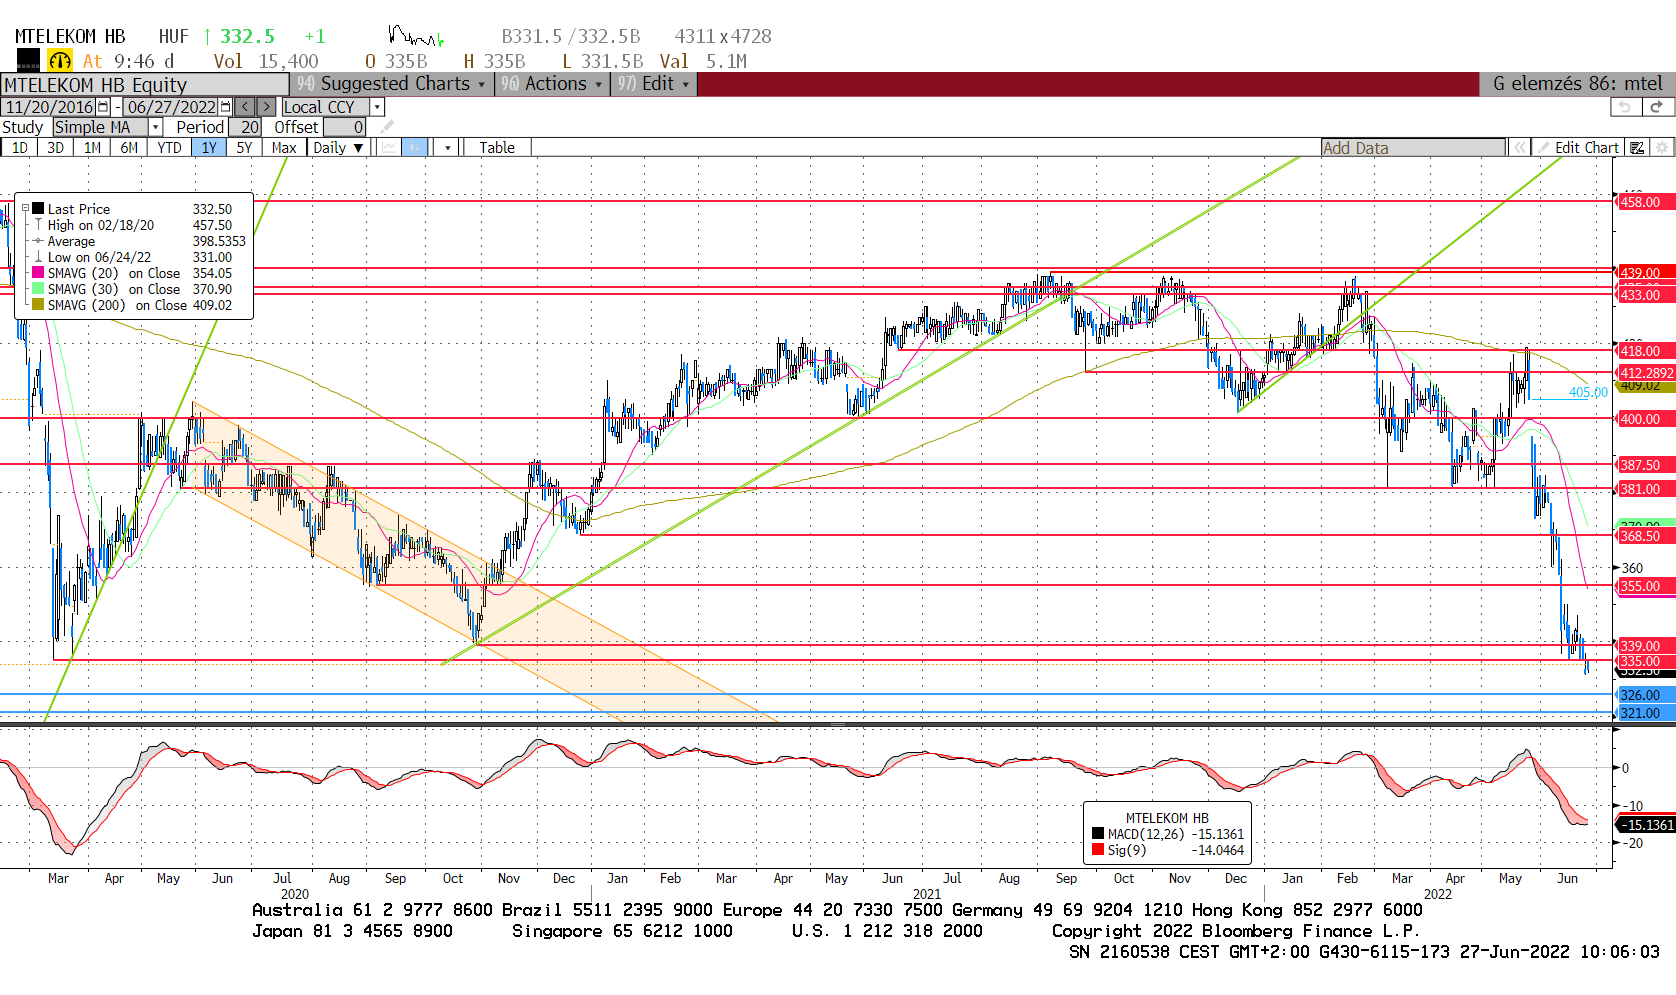Click the yellow gauge icon near ticker
This screenshot has width=1676, height=995.
tap(60, 61)
